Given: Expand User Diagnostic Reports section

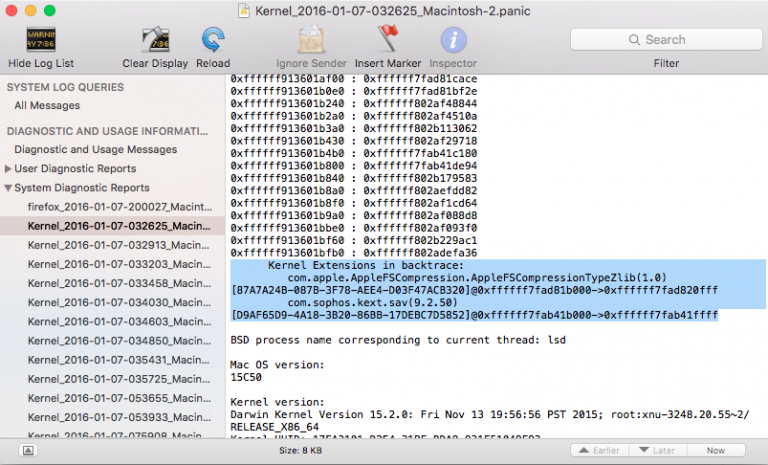Looking at the screenshot, I should [8, 169].
